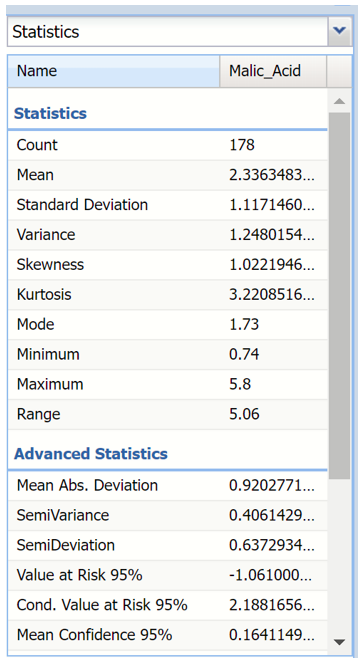
Task: Click the SemiVariance value 0.4061429
Action: 272,515
